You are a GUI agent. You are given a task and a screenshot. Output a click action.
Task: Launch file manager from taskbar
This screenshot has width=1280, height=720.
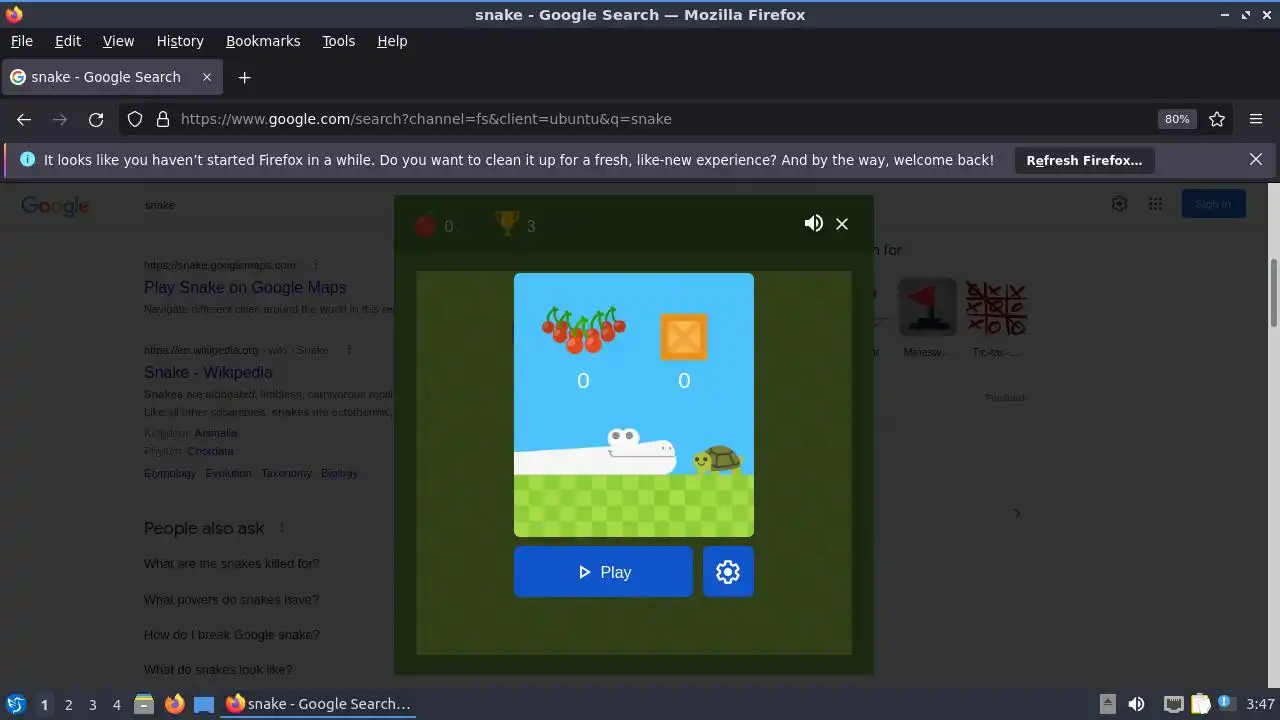pyautogui.click(x=144, y=704)
